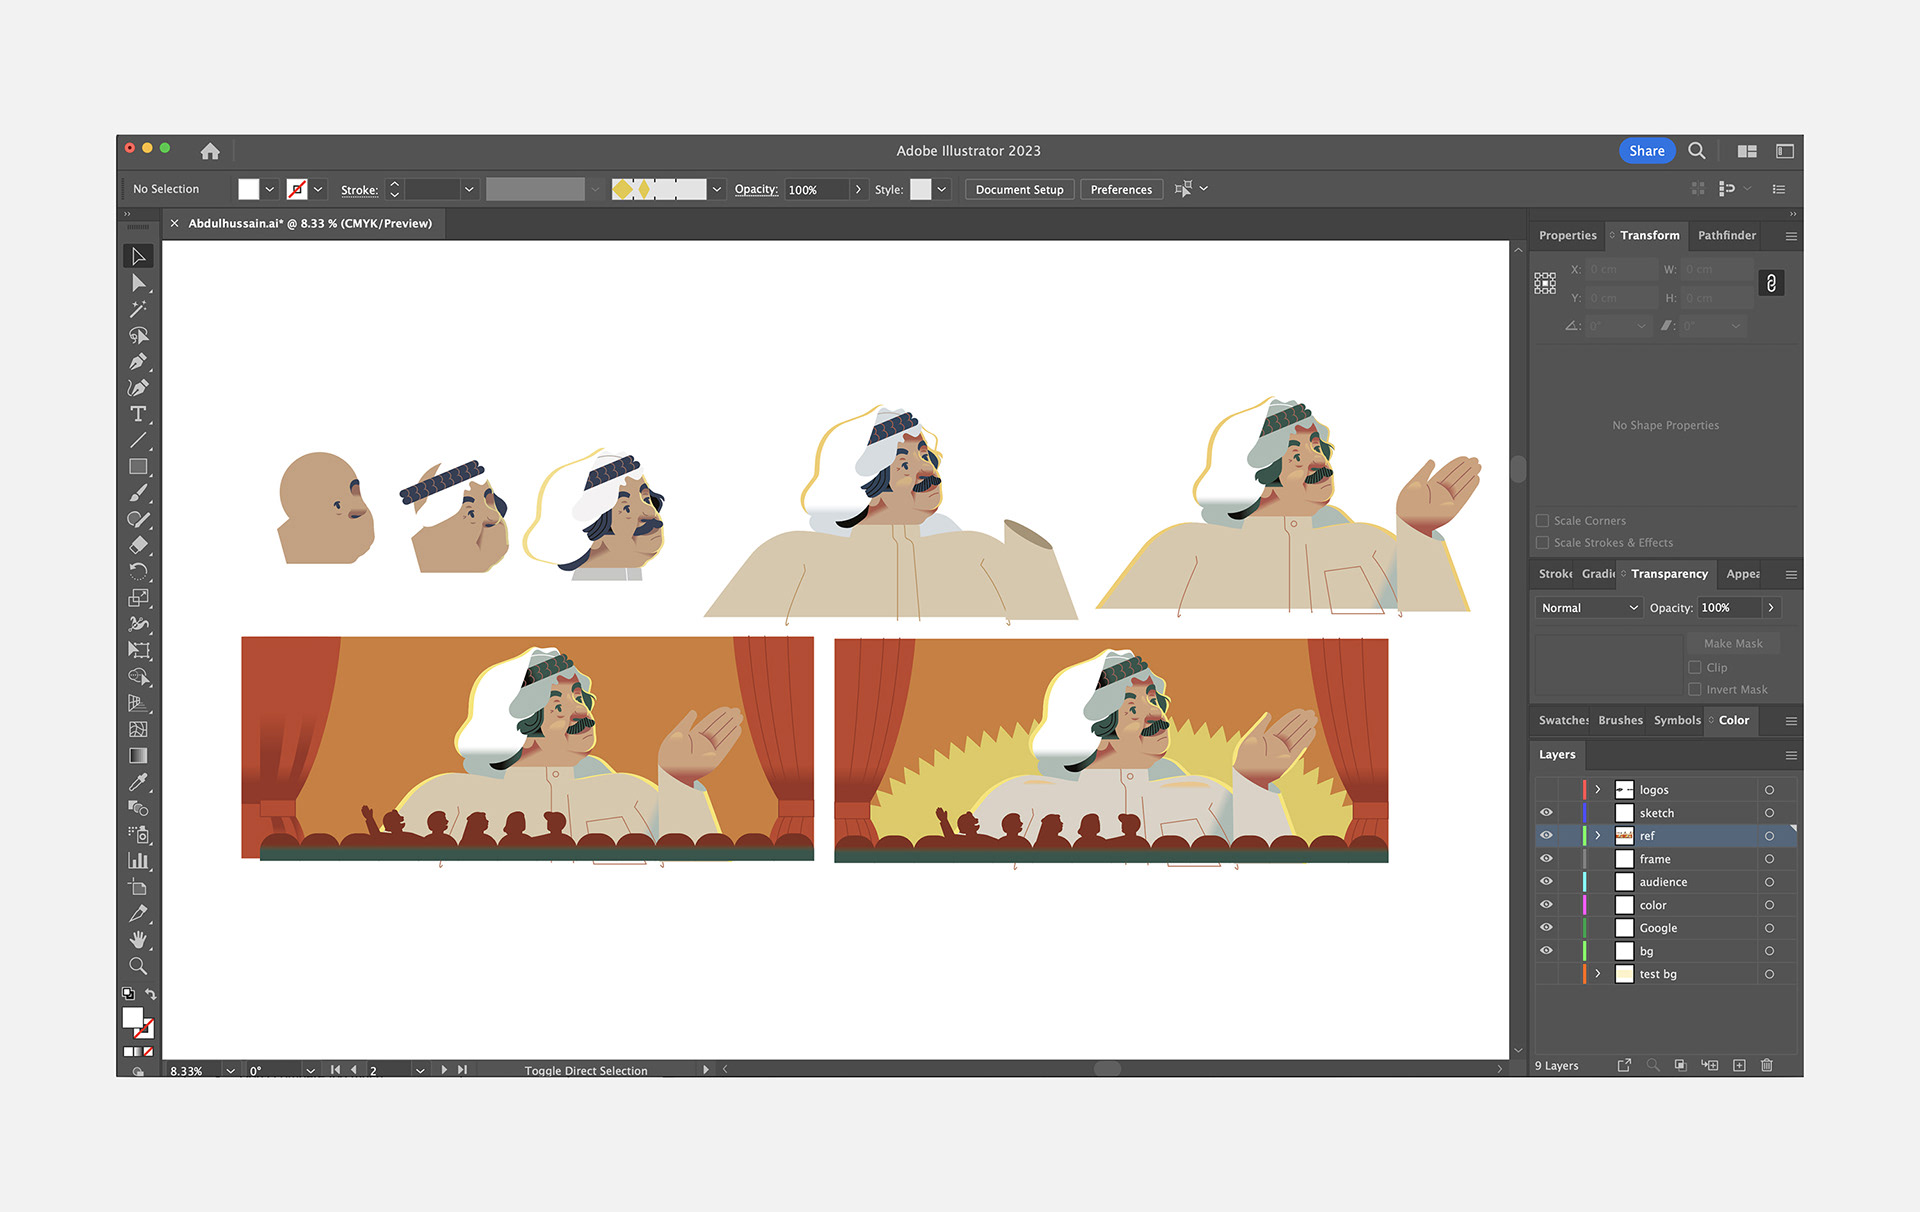Open the Color tab
The height and width of the screenshot is (1212, 1920).
tap(1733, 721)
